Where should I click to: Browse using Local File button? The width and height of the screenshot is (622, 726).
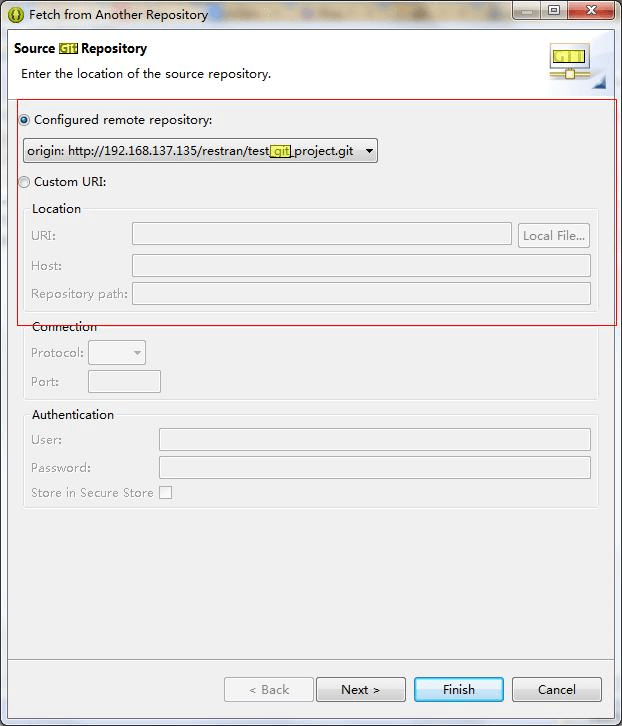pyautogui.click(x=553, y=235)
